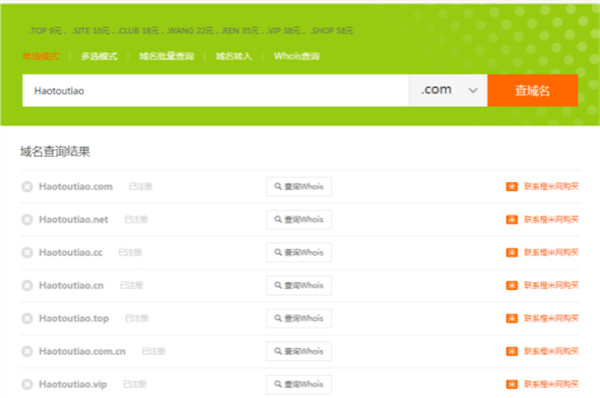Click the .REN 35元 price text
This screenshot has width=600, height=398.
coord(240,30)
